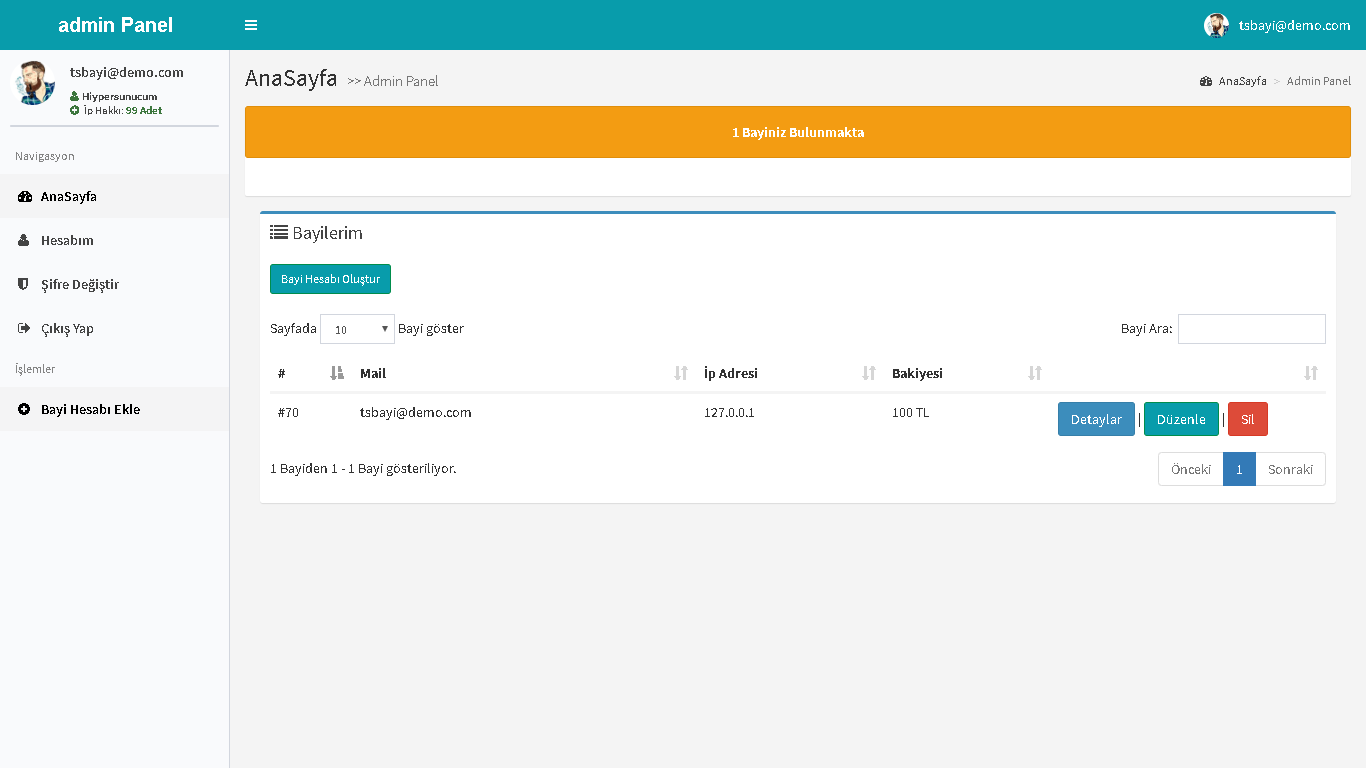This screenshot has height=768, width=1366.
Task: Click the AnaSayfa dashboard icon in sidebar
Action: (x=24, y=197)
